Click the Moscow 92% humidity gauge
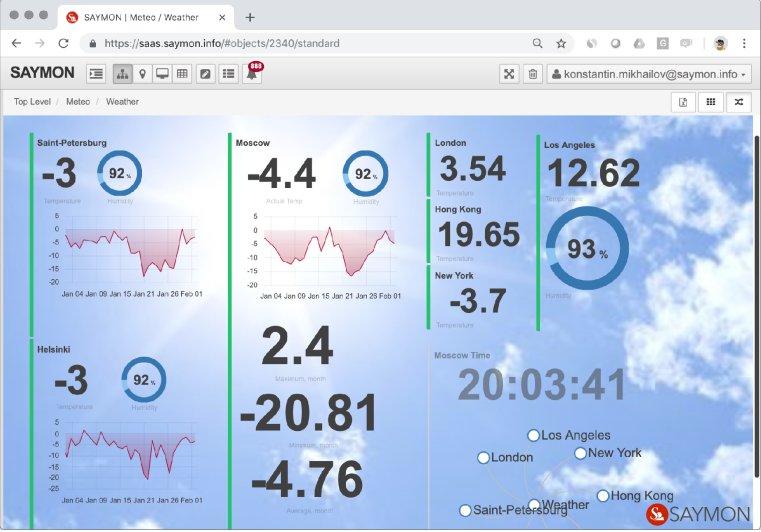Image resolution: width=761 pixels, height=532 pixels. pos(365,174)
